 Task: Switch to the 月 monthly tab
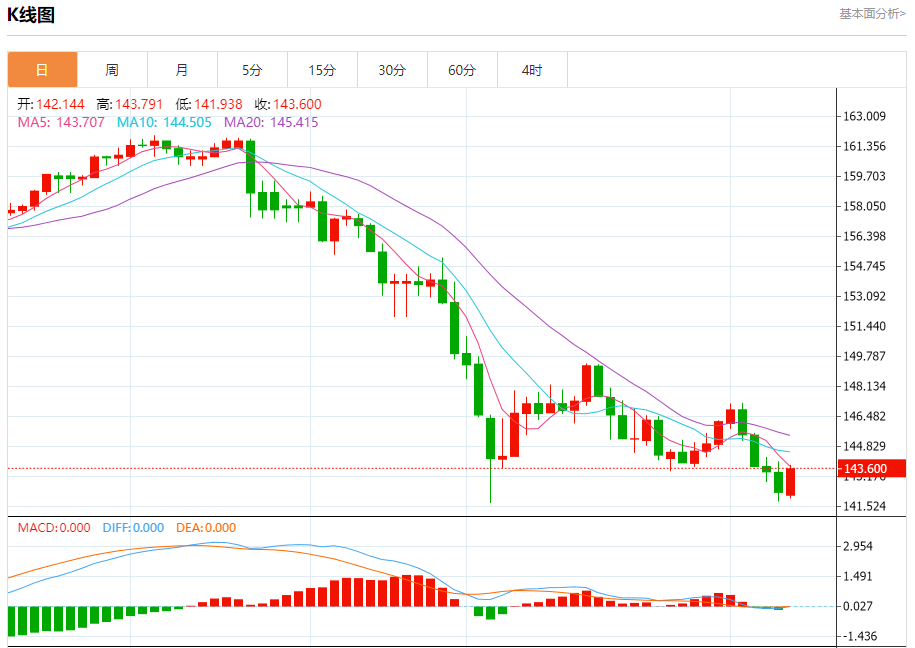pyautogui.click(x=182, y=70)
